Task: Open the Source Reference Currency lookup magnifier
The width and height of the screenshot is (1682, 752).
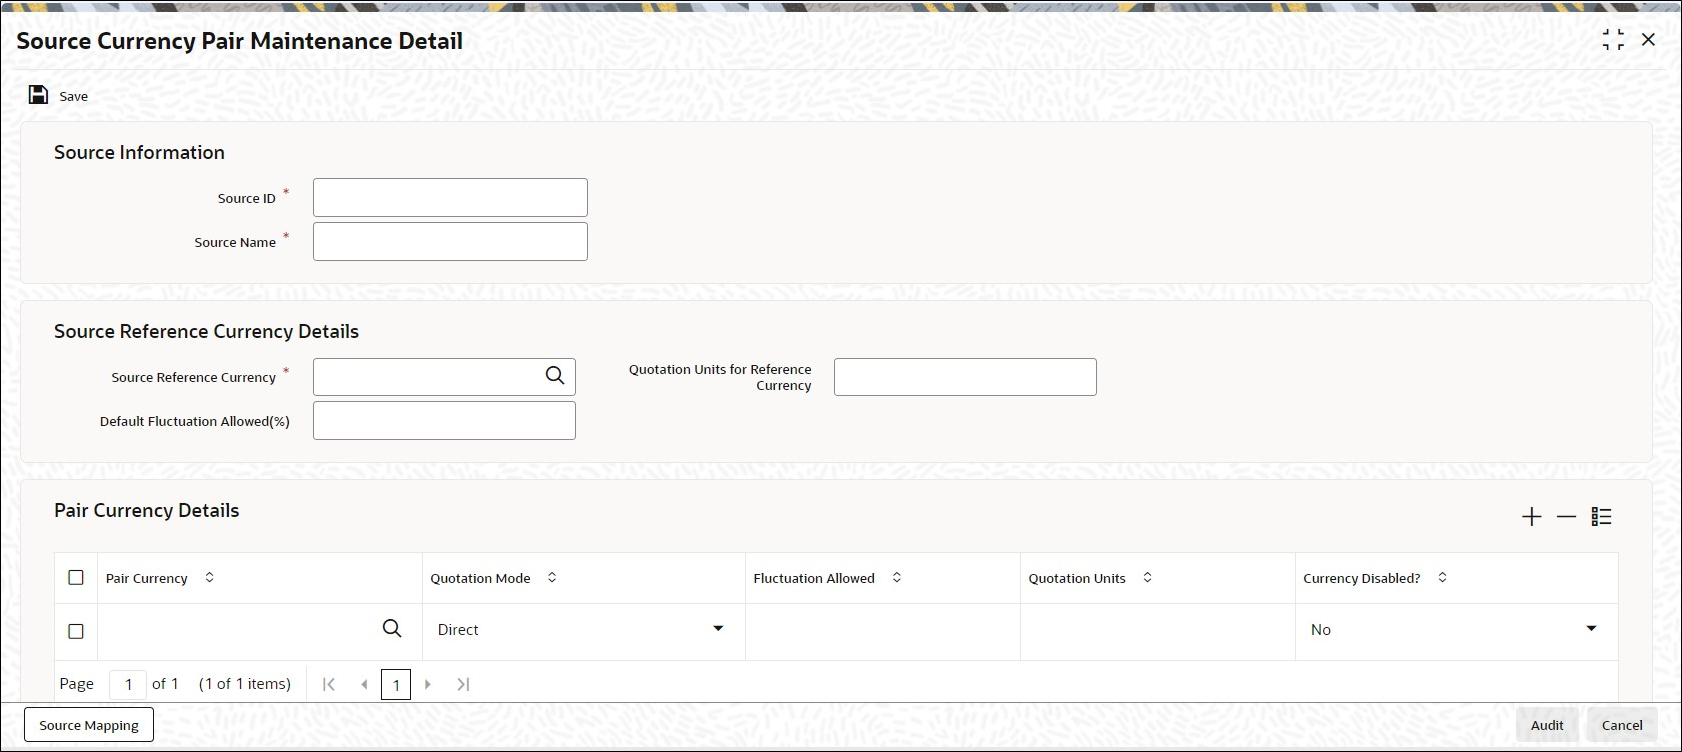Action: pyautogui.click(x=555, y=376)
